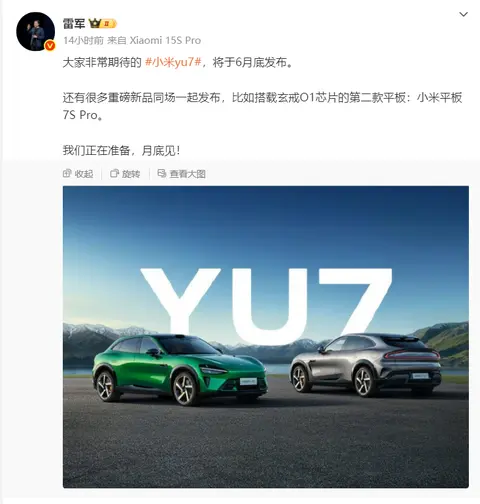
Task: Click the gold VIP level II badge
Action: [109, 24]
